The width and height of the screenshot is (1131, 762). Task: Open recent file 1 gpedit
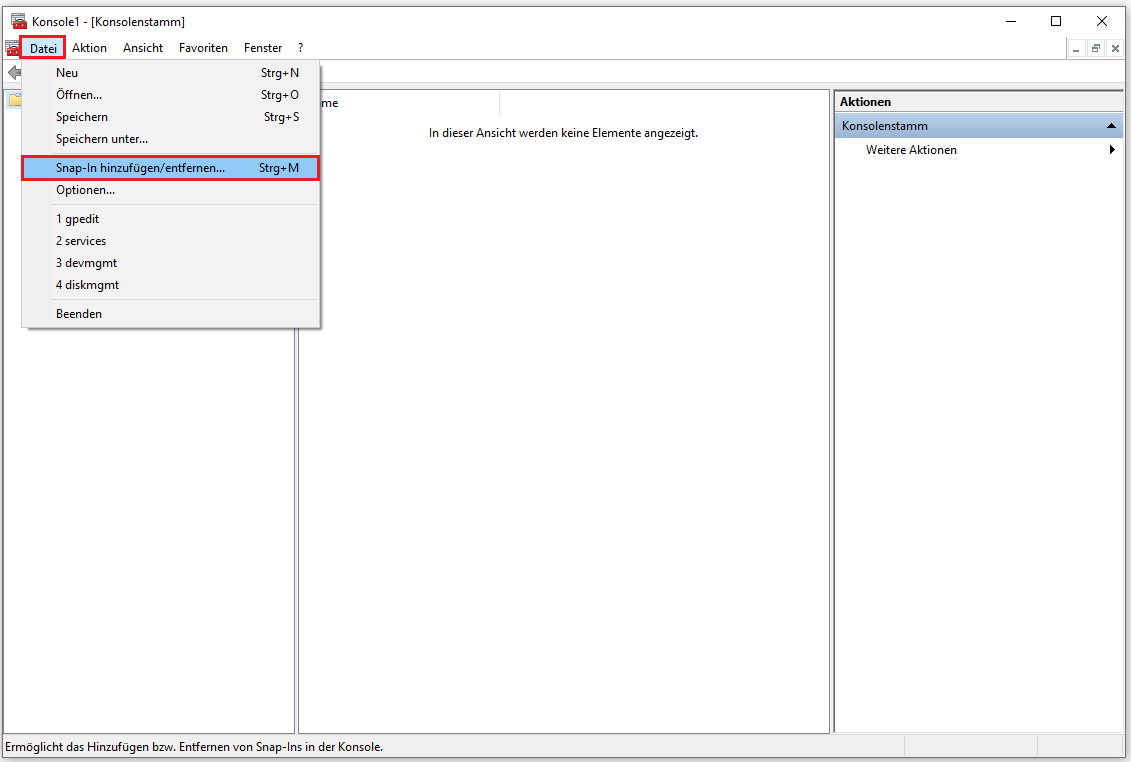pos(171,219)
